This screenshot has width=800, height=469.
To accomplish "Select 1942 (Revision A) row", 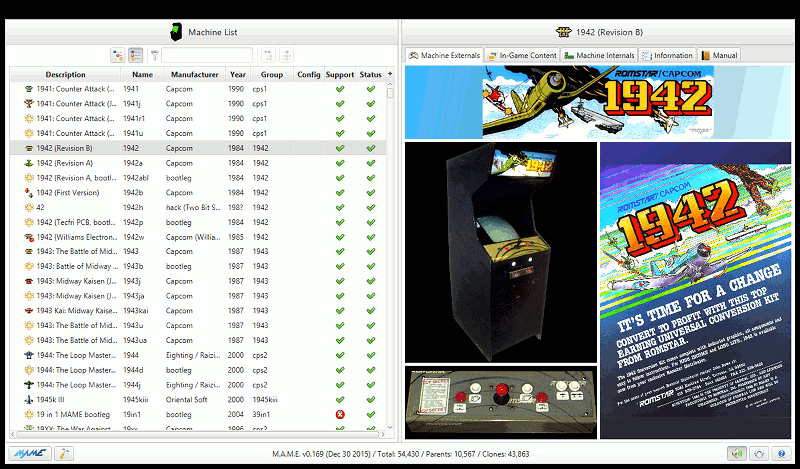I will click(x=64, y=163).
